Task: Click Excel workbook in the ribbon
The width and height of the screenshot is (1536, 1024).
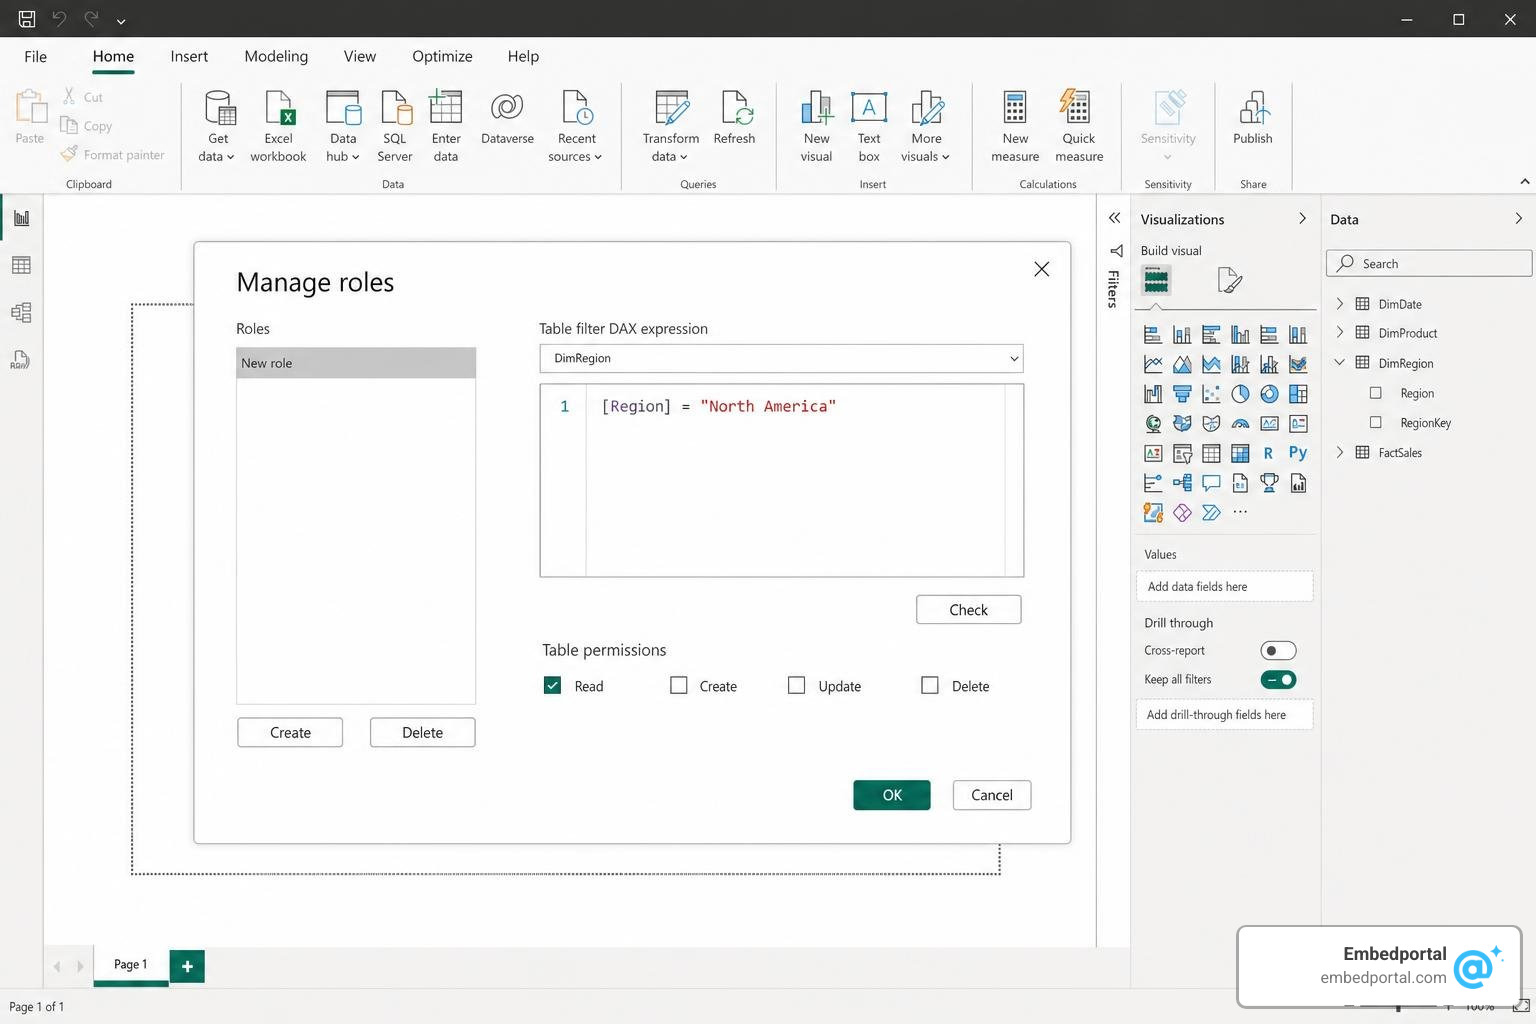Action: 278,126
